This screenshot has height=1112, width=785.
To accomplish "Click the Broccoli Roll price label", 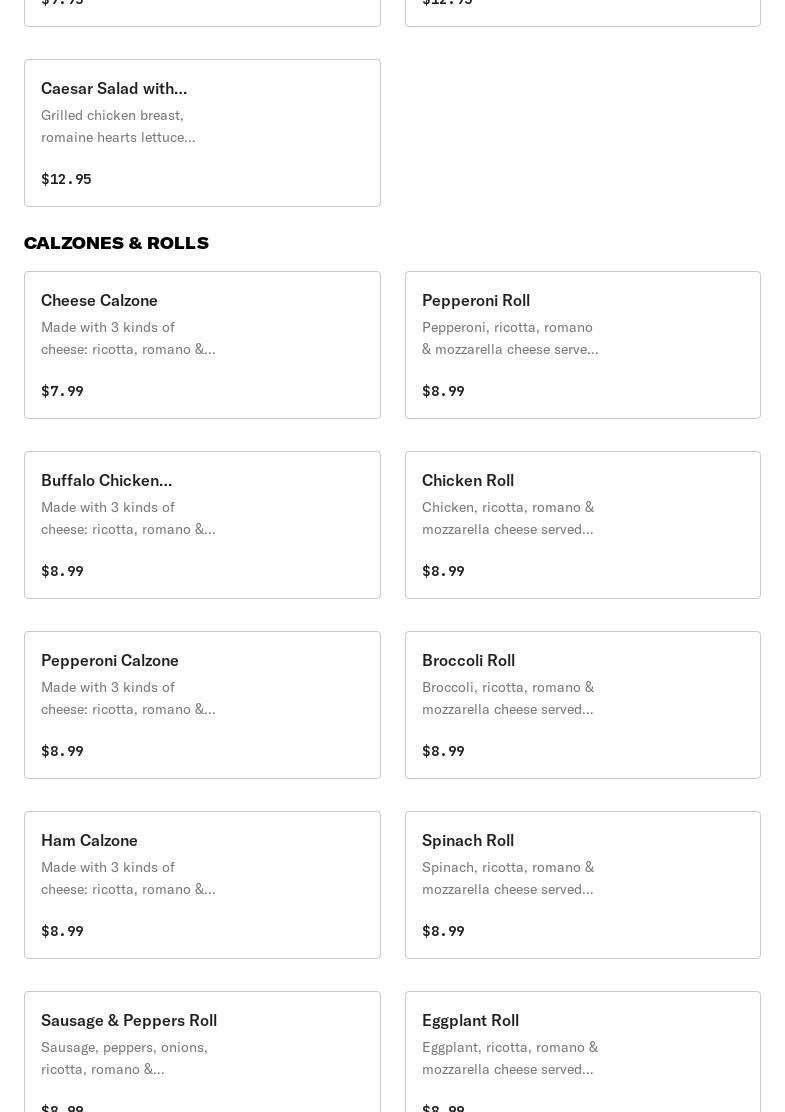I will pyautogui.click(x=443, y=751).
